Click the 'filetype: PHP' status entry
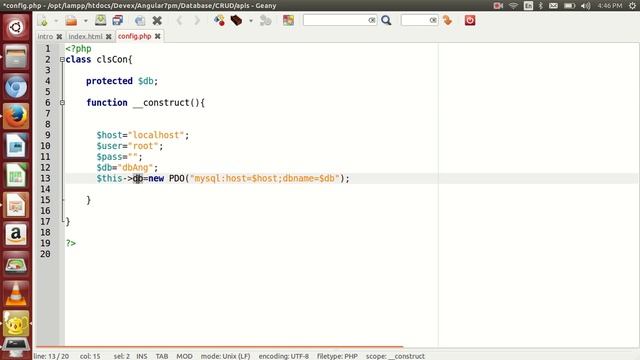 pyautogui.click(x=337, y=356)
